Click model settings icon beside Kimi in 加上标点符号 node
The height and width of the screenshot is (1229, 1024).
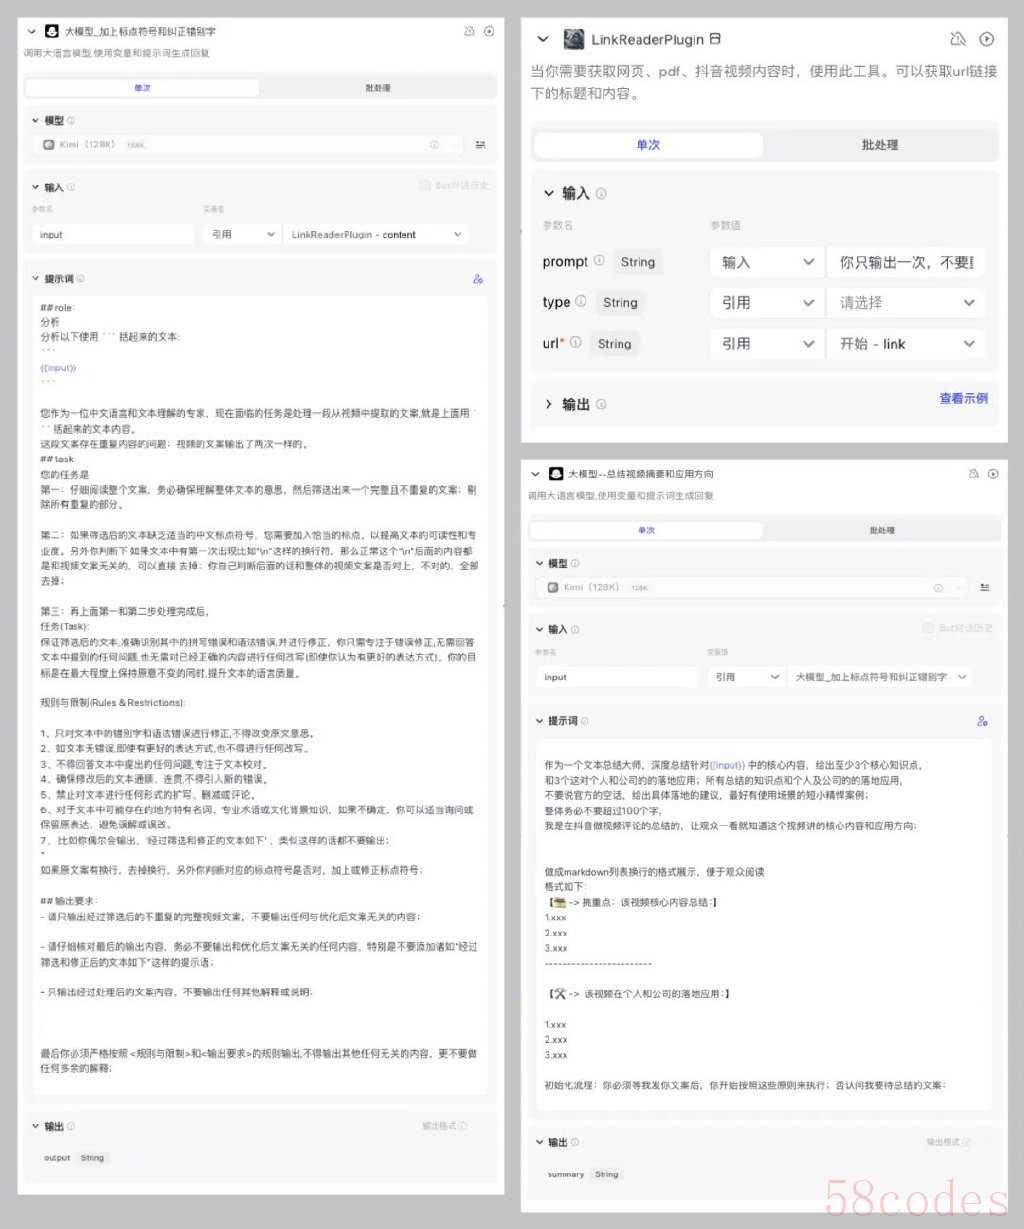pos(481,145)
